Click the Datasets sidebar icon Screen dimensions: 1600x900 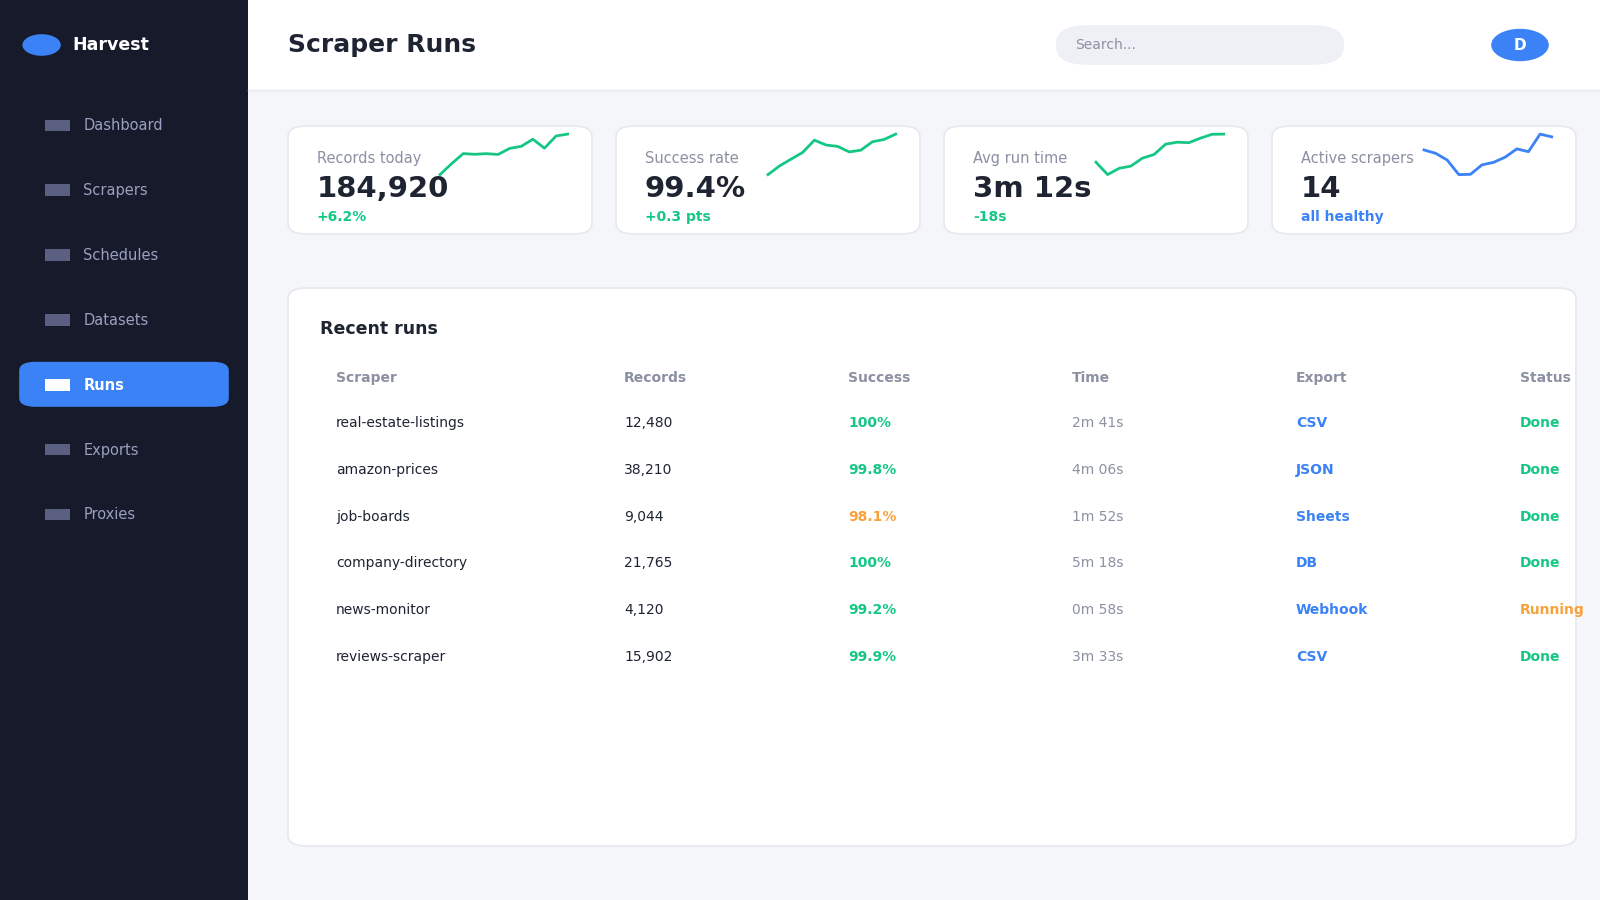57,320
